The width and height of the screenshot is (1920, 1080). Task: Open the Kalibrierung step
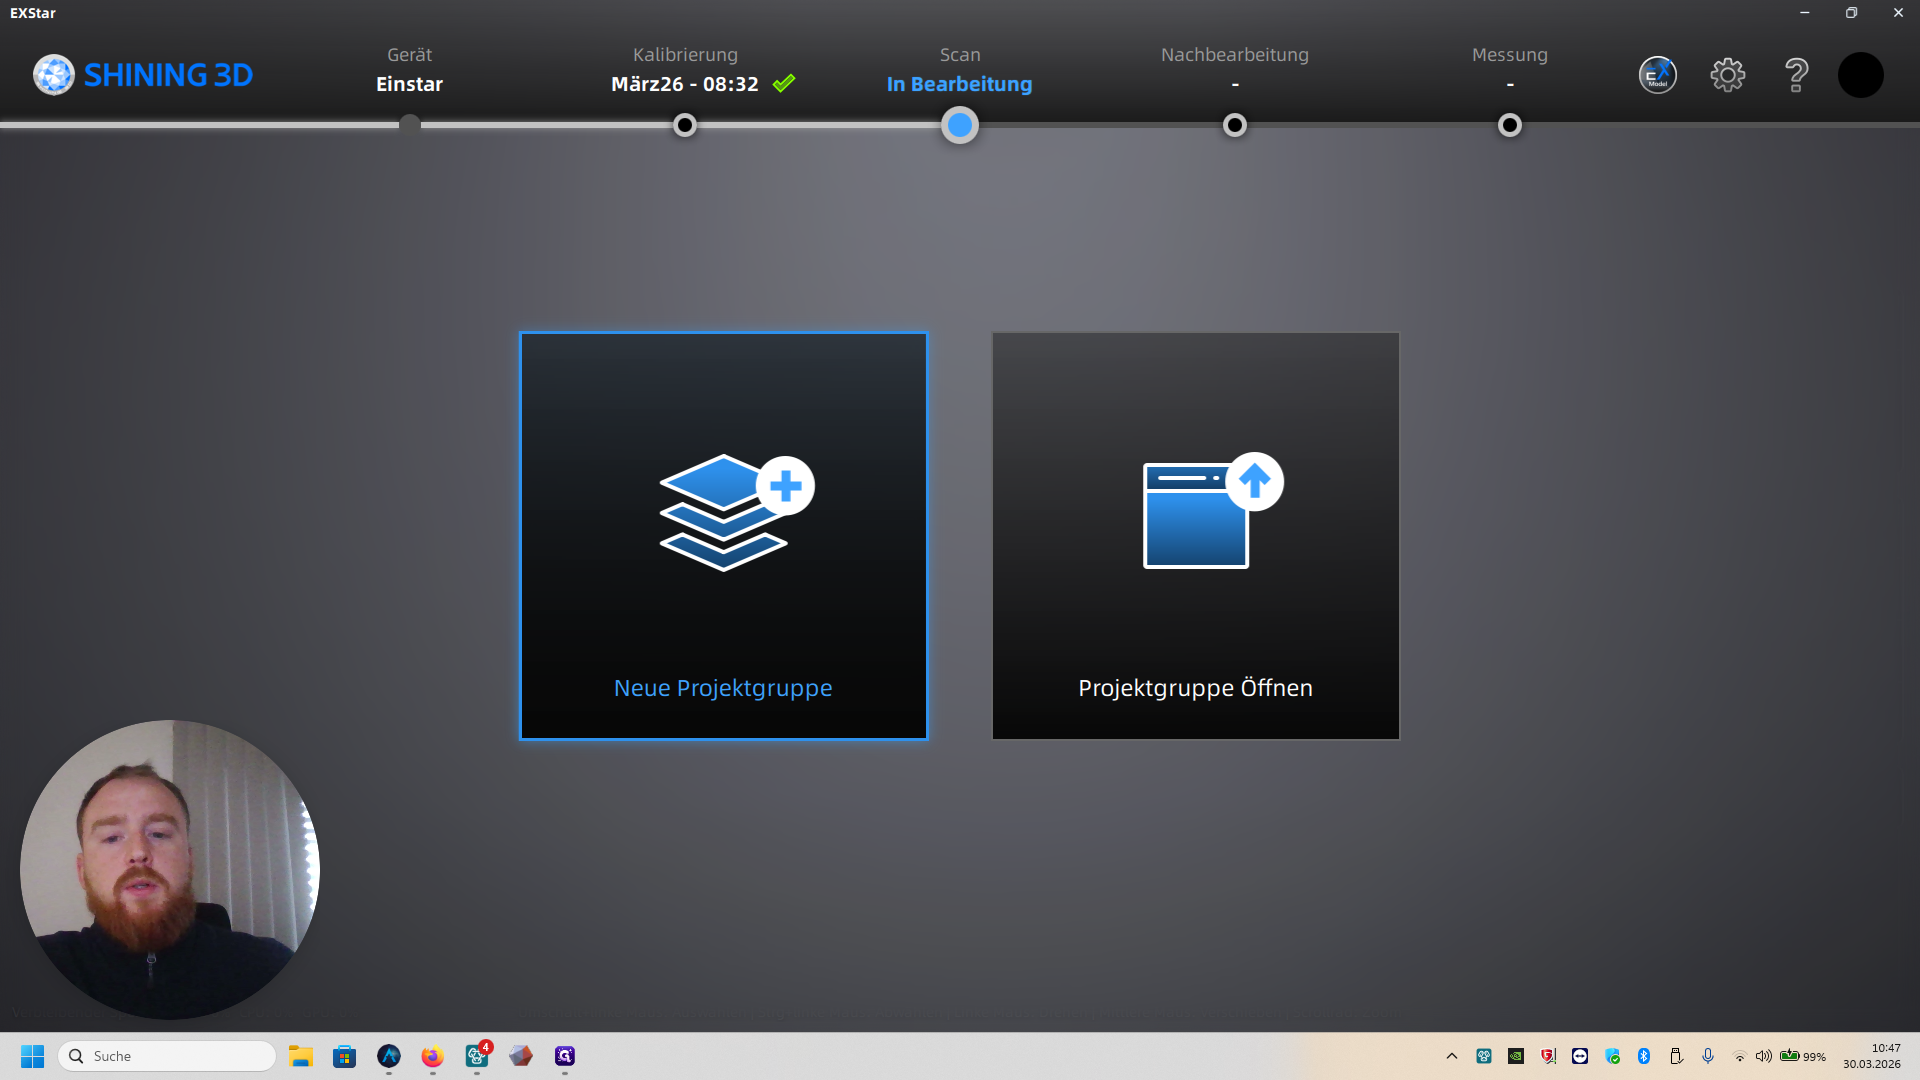point(686,70)
